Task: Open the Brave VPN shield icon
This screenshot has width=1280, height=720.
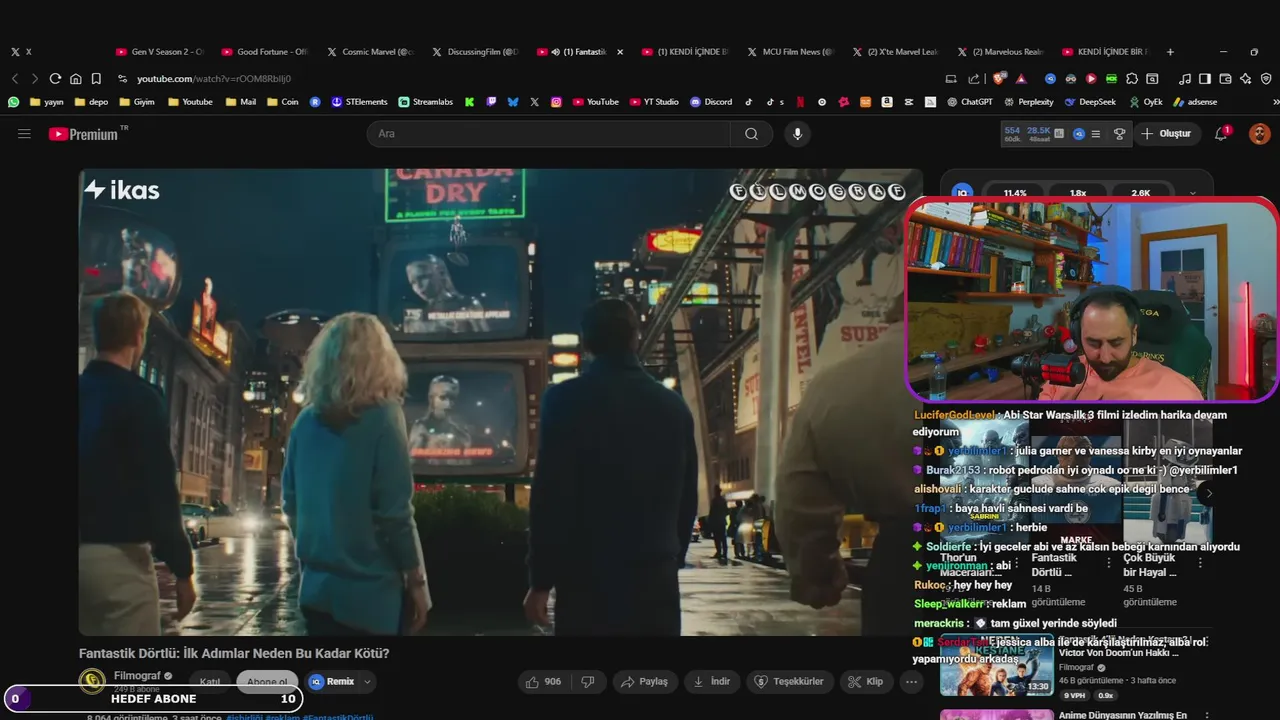Action: click(1266, 79)
